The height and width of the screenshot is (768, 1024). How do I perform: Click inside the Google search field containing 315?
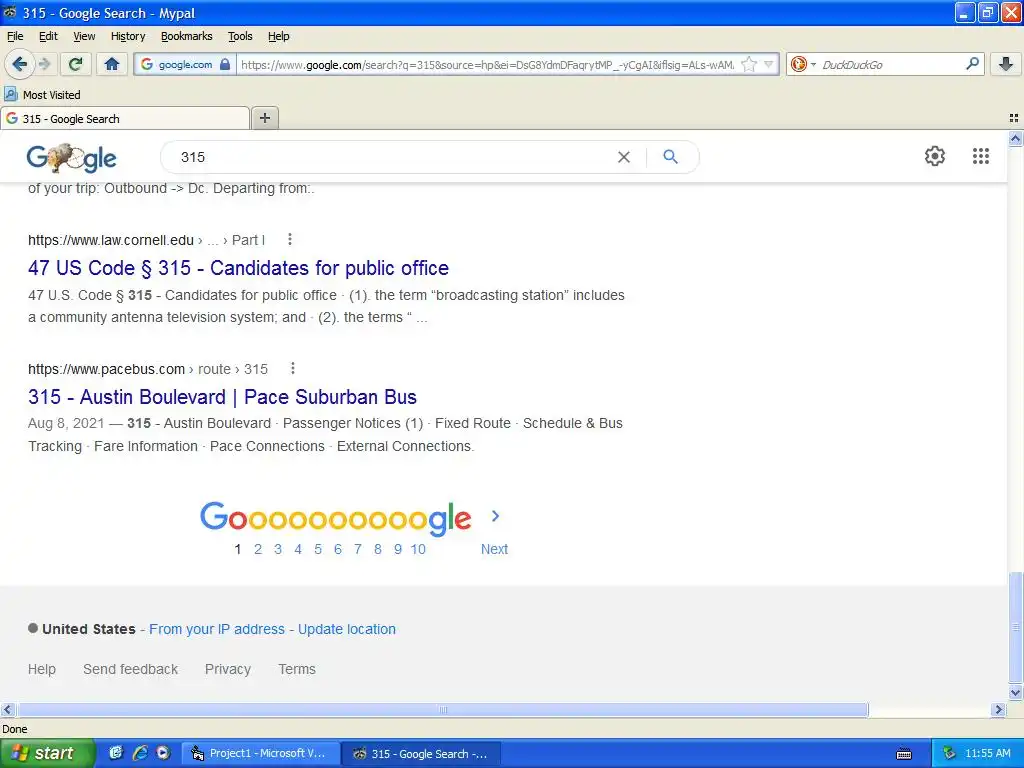point(392,157)
